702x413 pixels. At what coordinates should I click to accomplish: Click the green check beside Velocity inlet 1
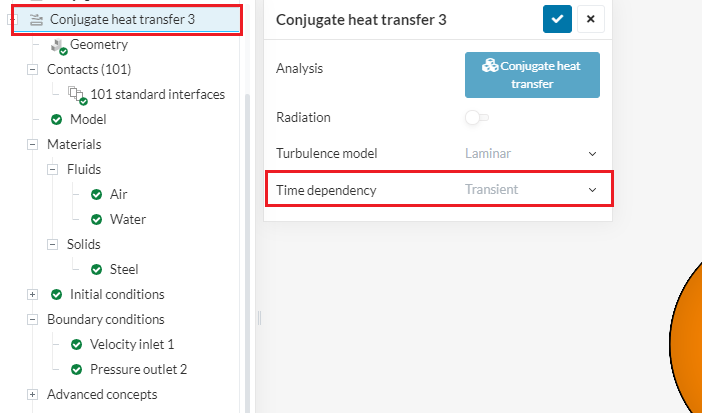pyautogui.click(x=76, y=344)
